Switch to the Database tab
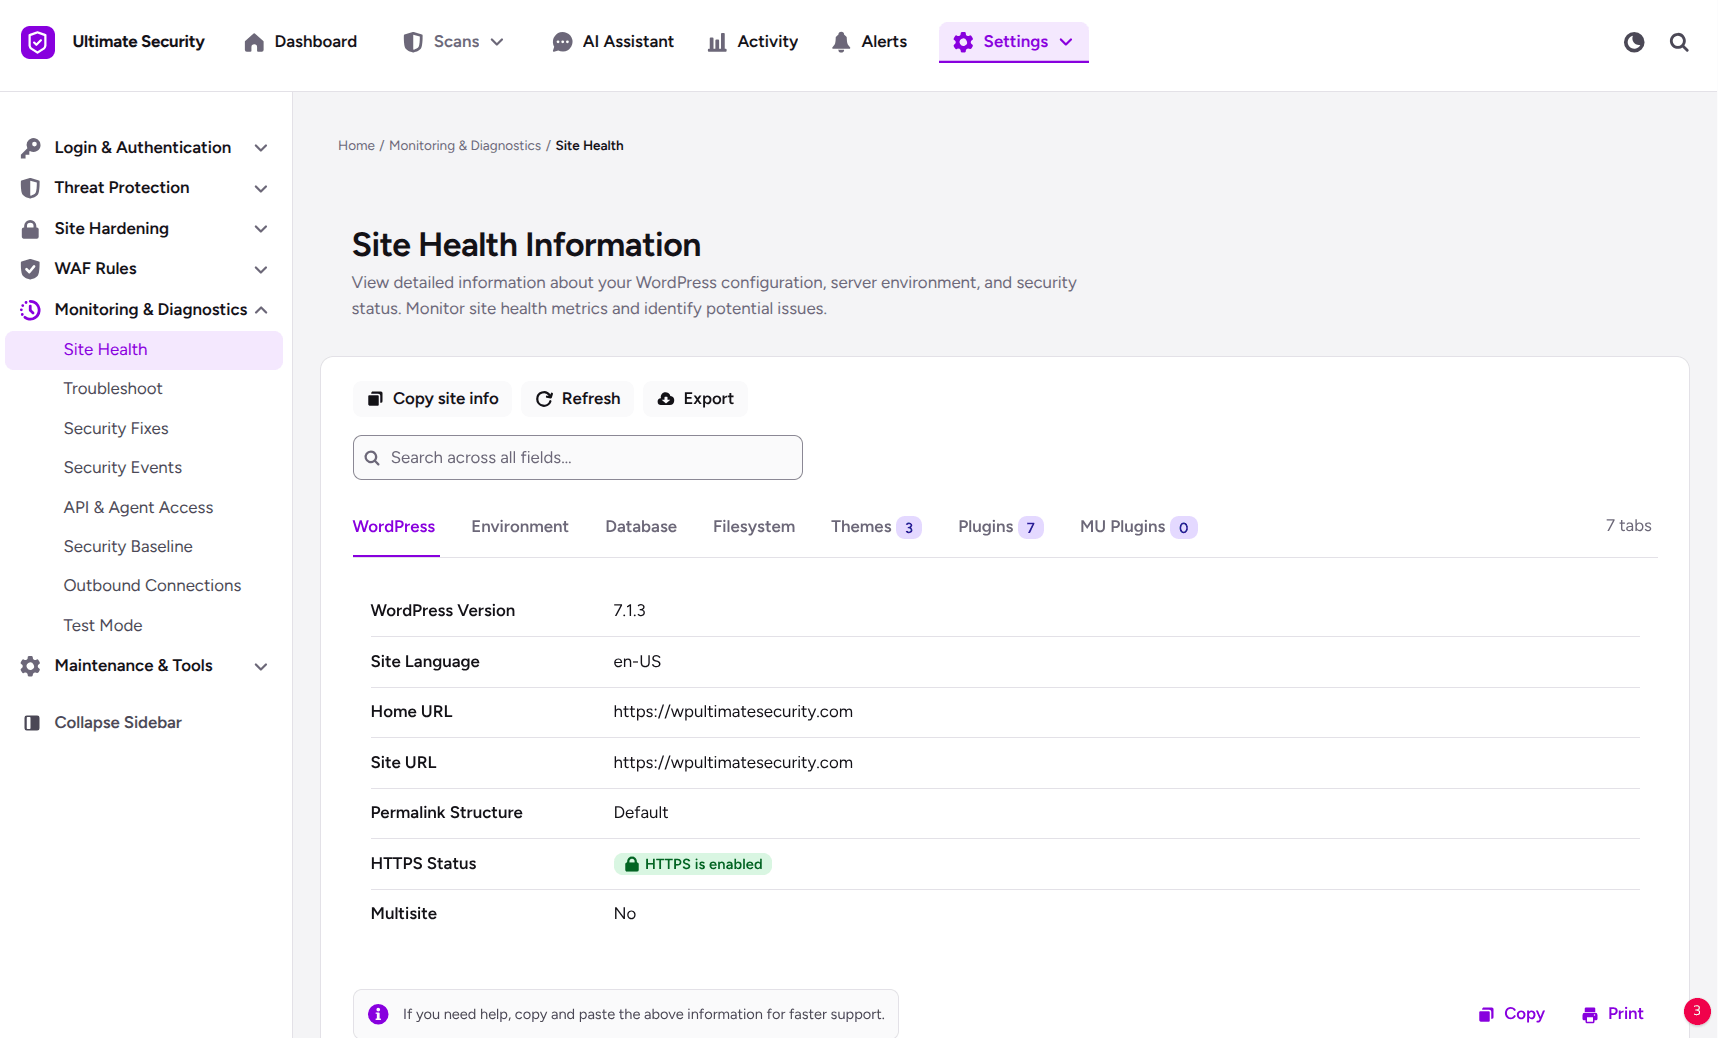The height and width of the screenshot is (1038, 1718). pyautogui.click(x=641, y=527)
